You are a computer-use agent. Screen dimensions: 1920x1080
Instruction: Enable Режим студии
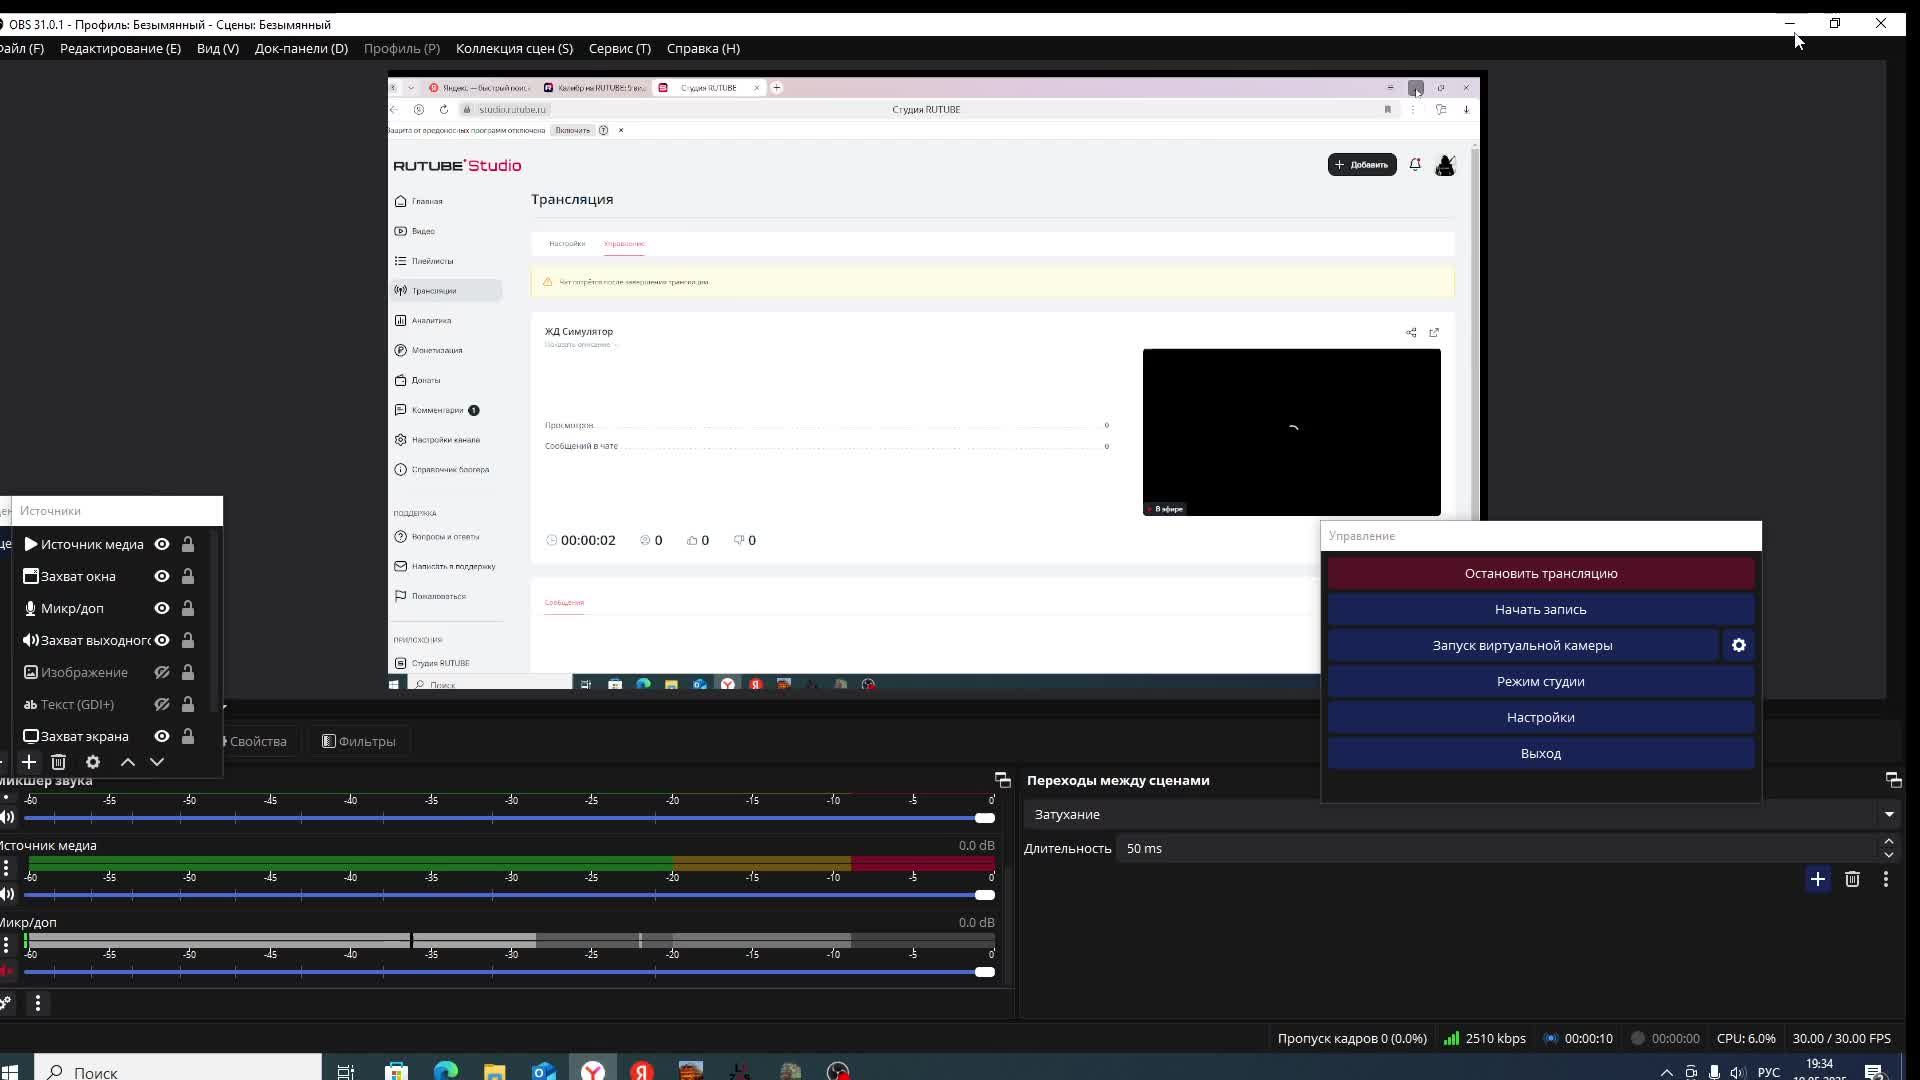tap(1541, 681)
